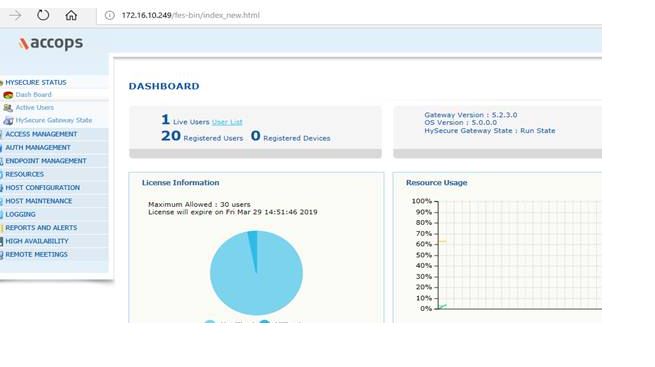Image resolution: width=655 pixels, height=367 pixels.
Task: Click the forward arrow icon
Action: coord(15,15)
